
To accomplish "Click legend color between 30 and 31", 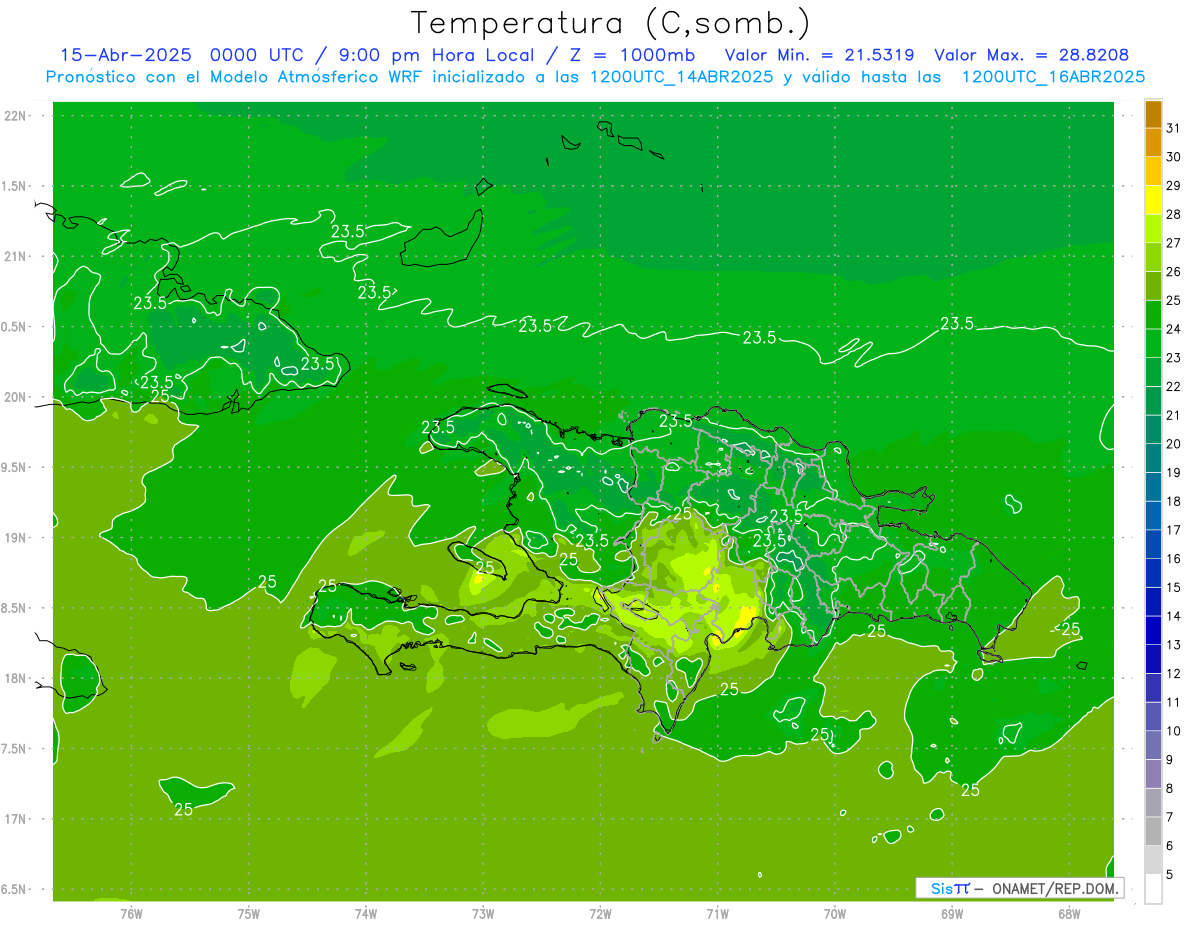I will (x=1154, y=143).
